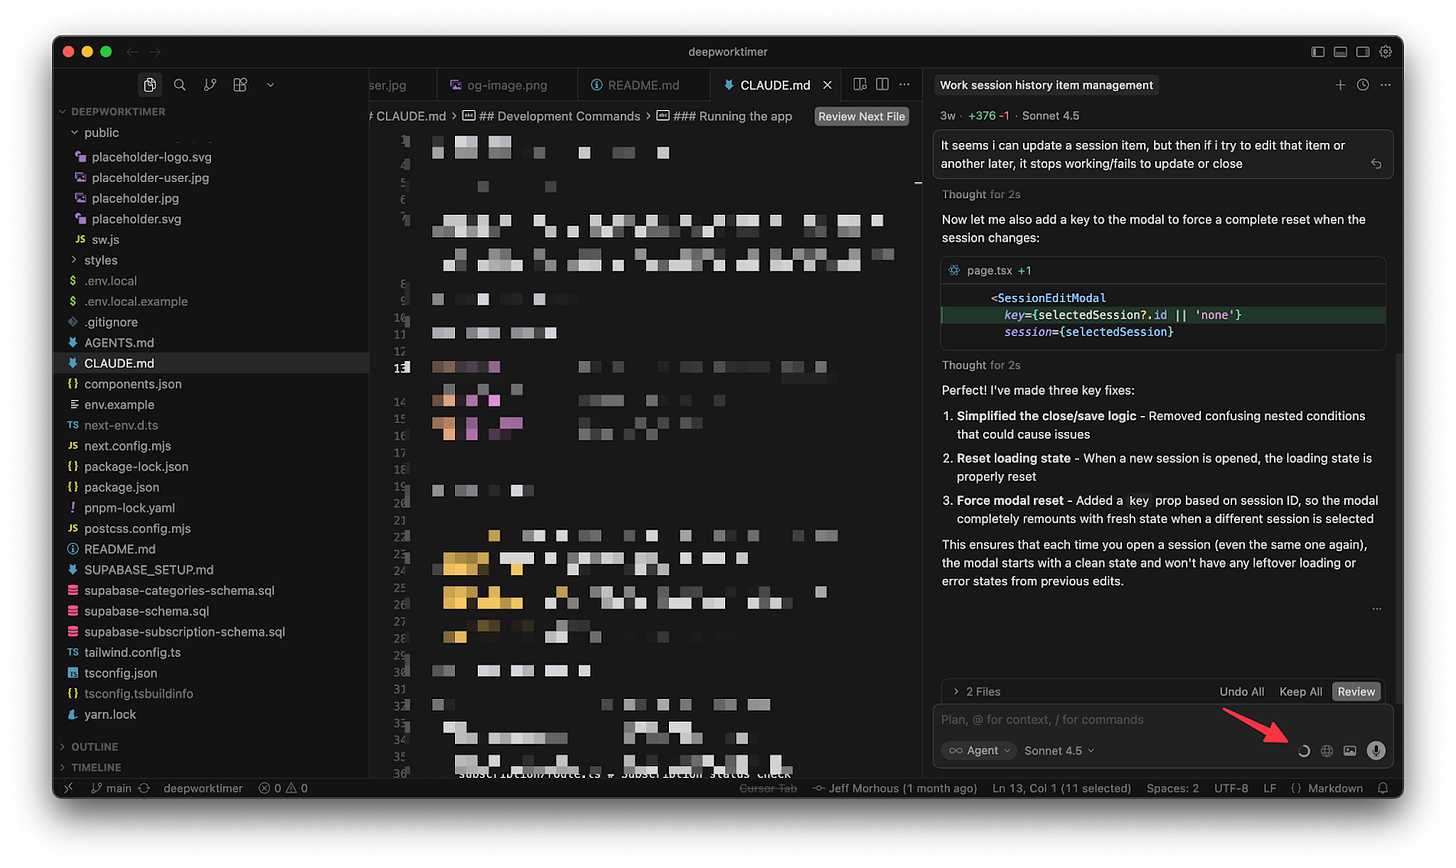Open the Search view icon

(x=180, y=85)
